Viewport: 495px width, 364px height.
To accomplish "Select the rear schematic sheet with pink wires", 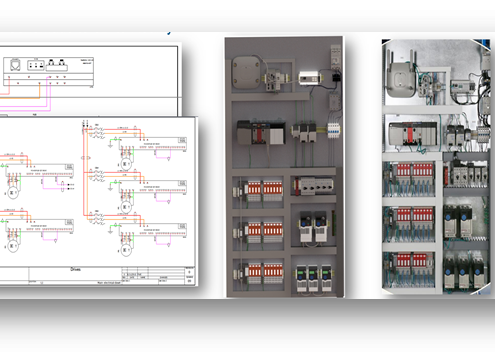I will (91, 79).
